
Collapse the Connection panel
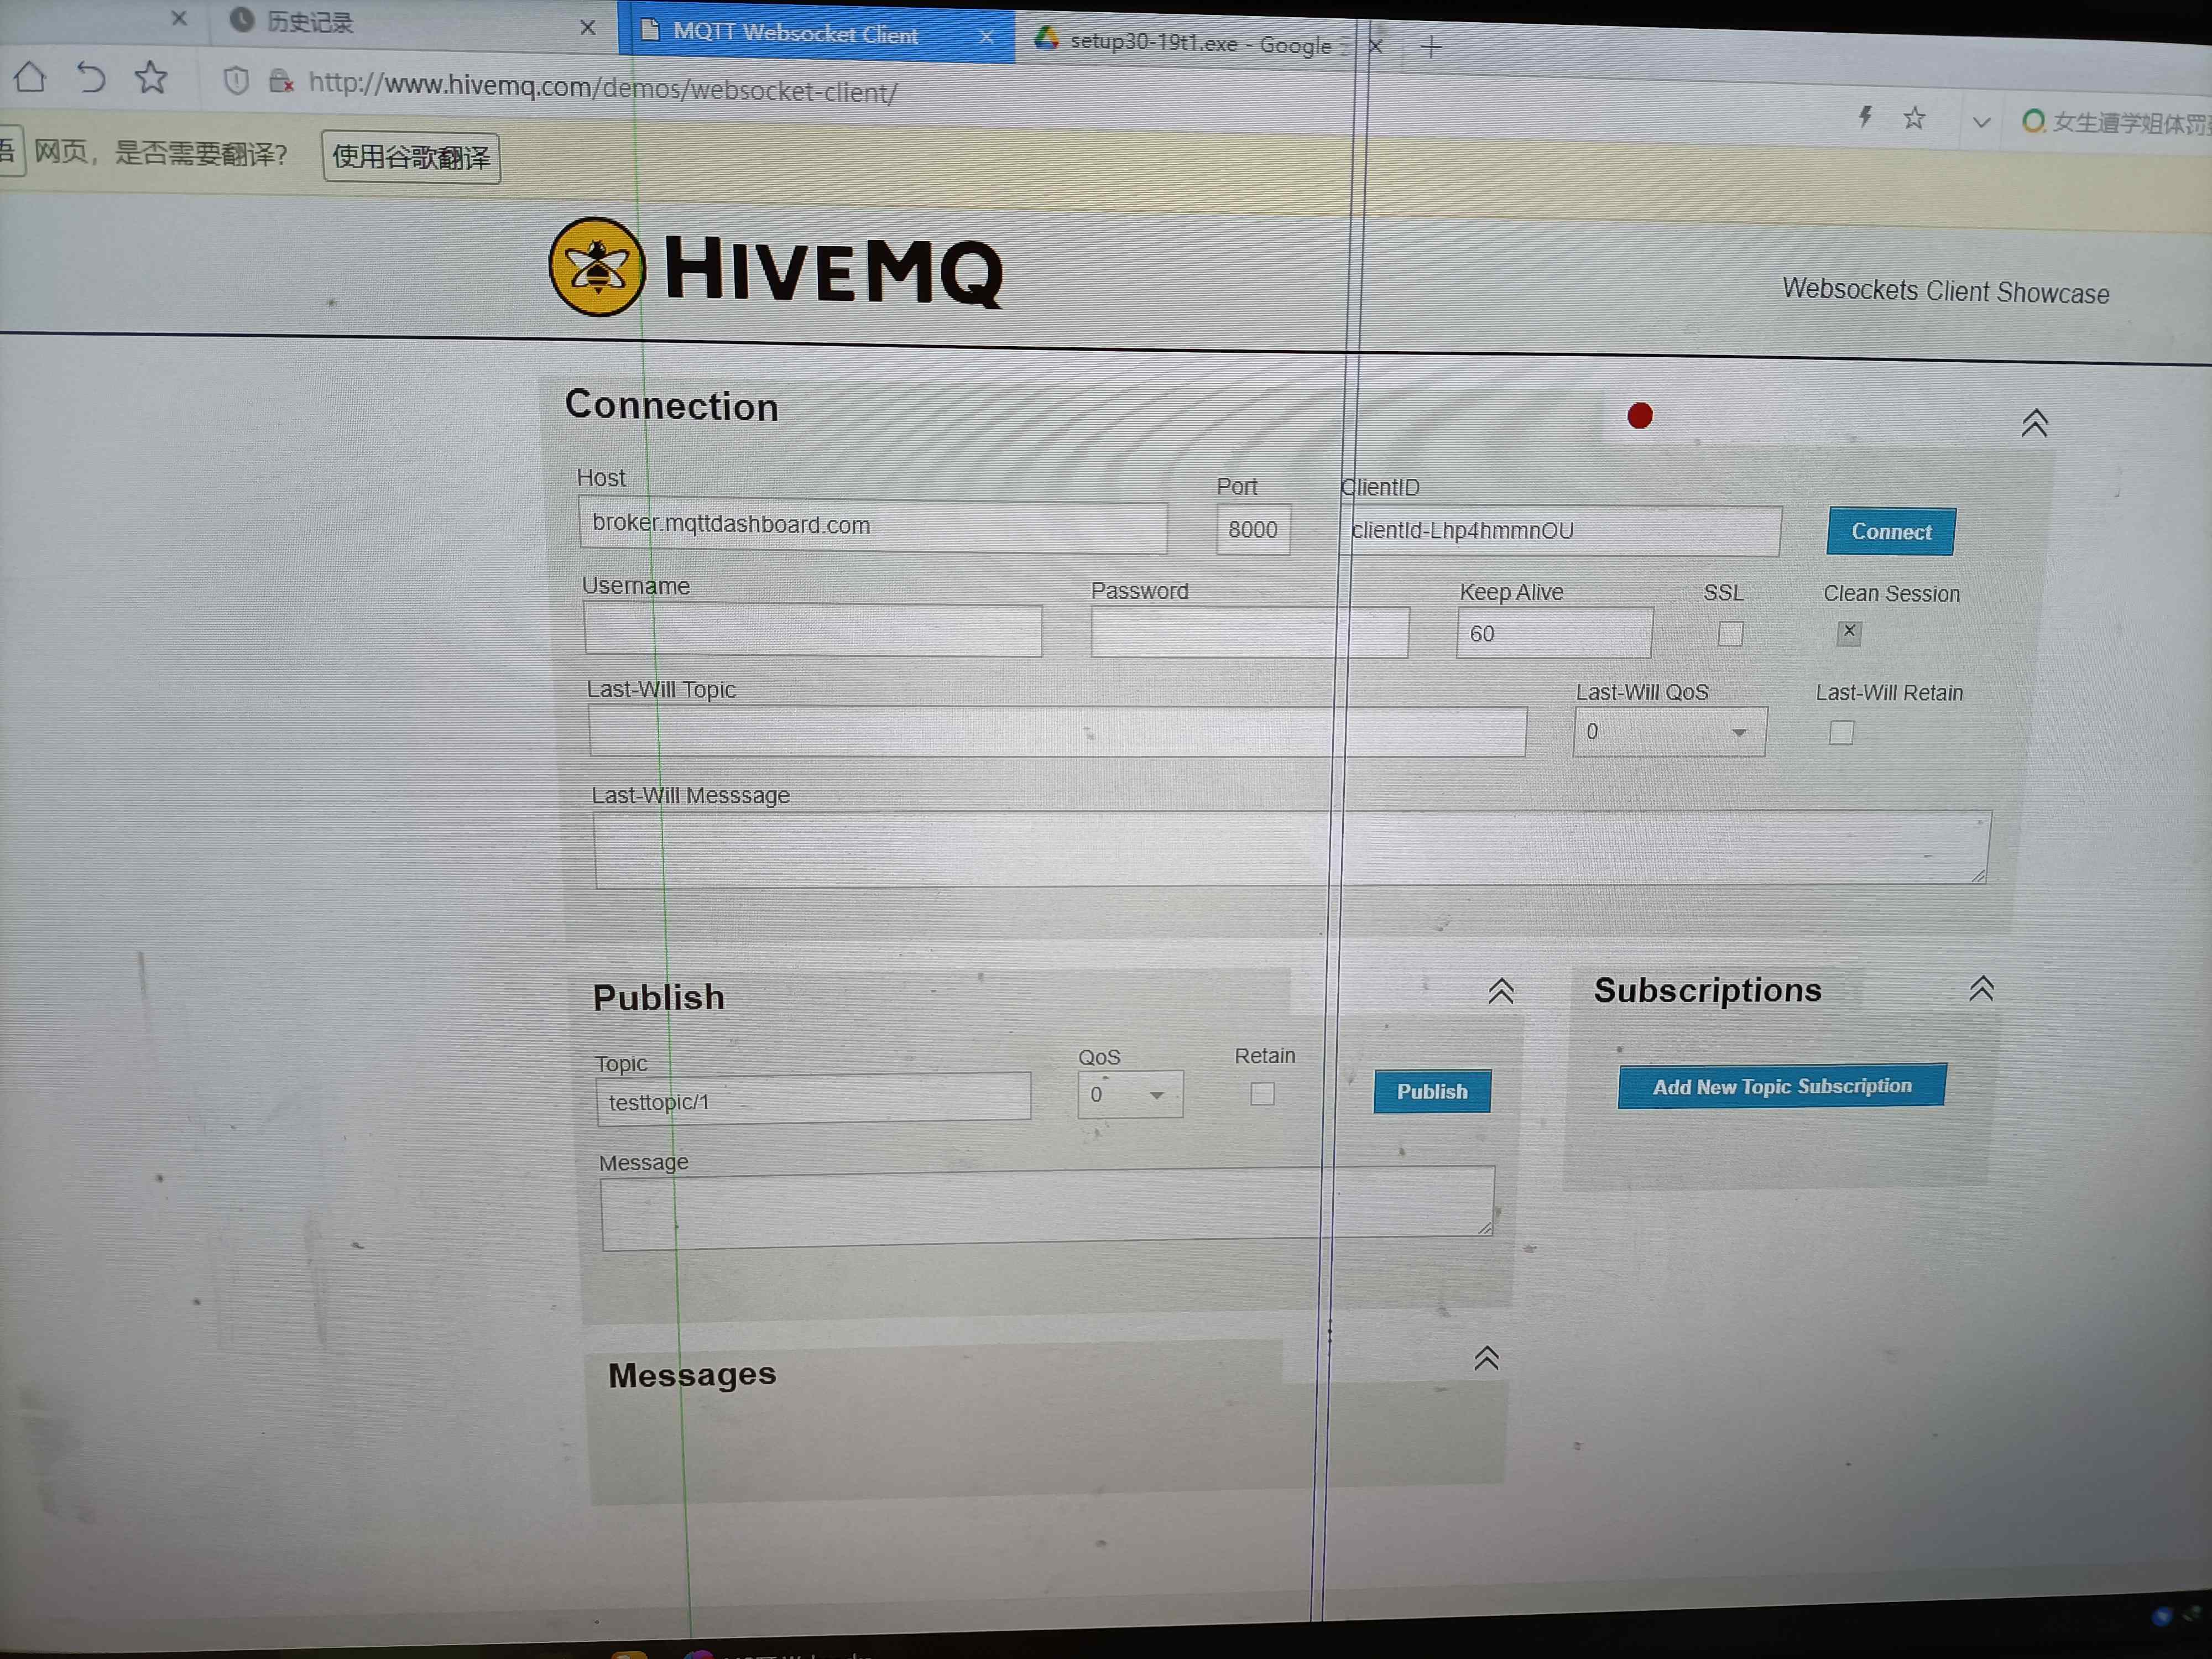click(x=2034, y=423)
